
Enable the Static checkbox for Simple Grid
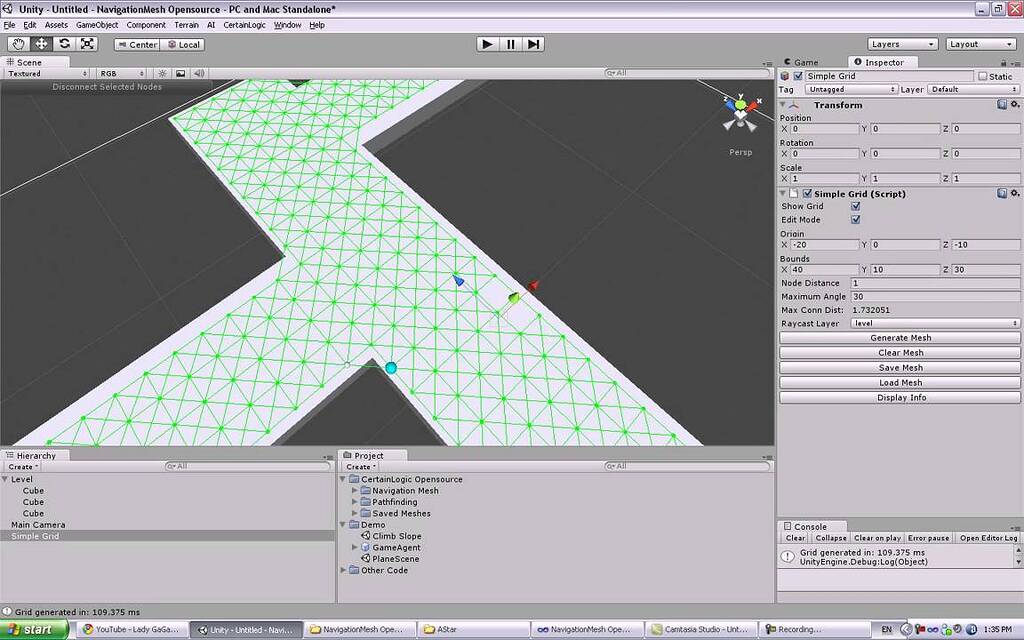(x=983, y=76)
